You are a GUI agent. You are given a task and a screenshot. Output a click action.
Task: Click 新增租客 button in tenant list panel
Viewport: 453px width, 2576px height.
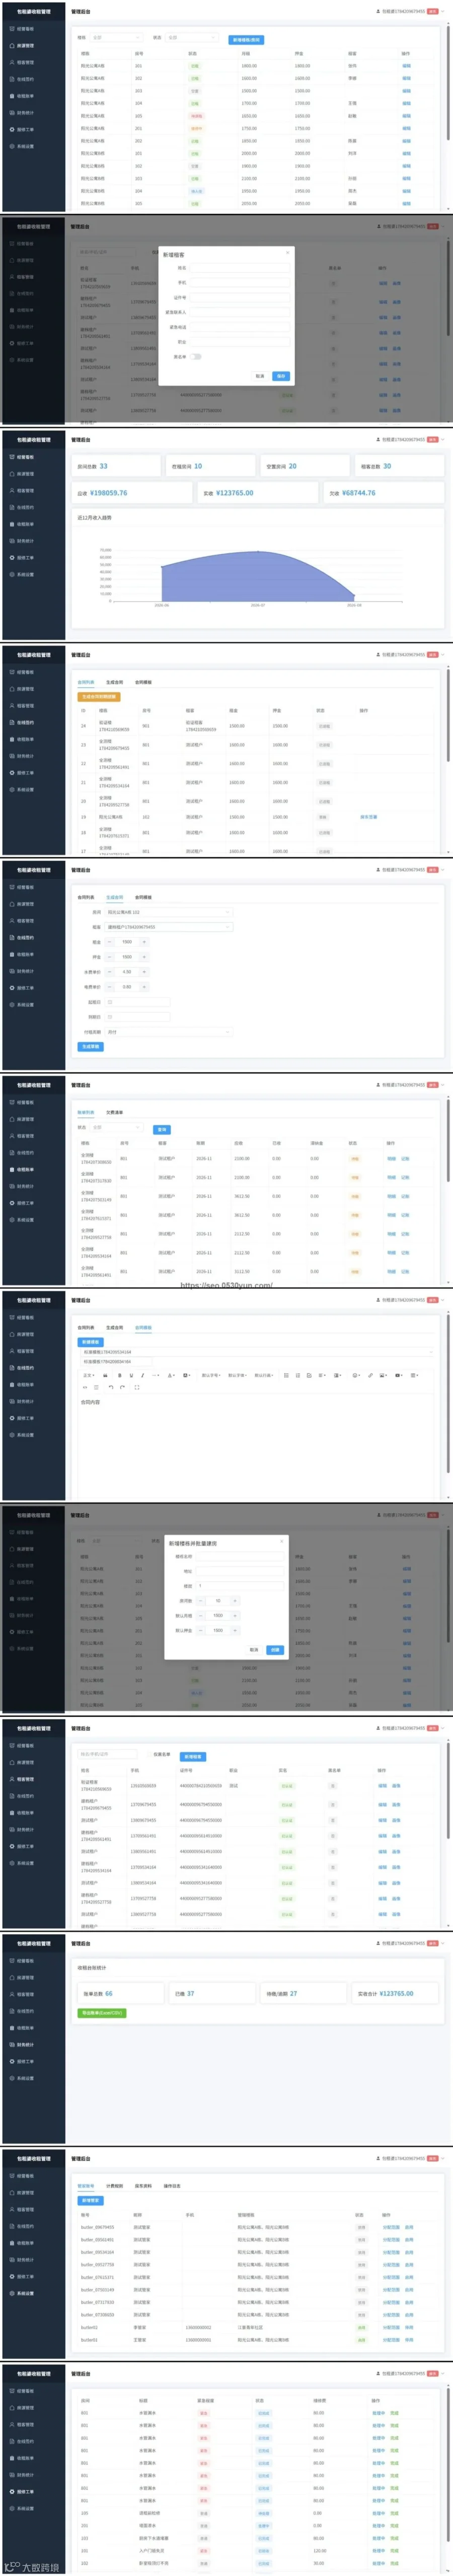pyautogui.click(x=193, y=1757)
